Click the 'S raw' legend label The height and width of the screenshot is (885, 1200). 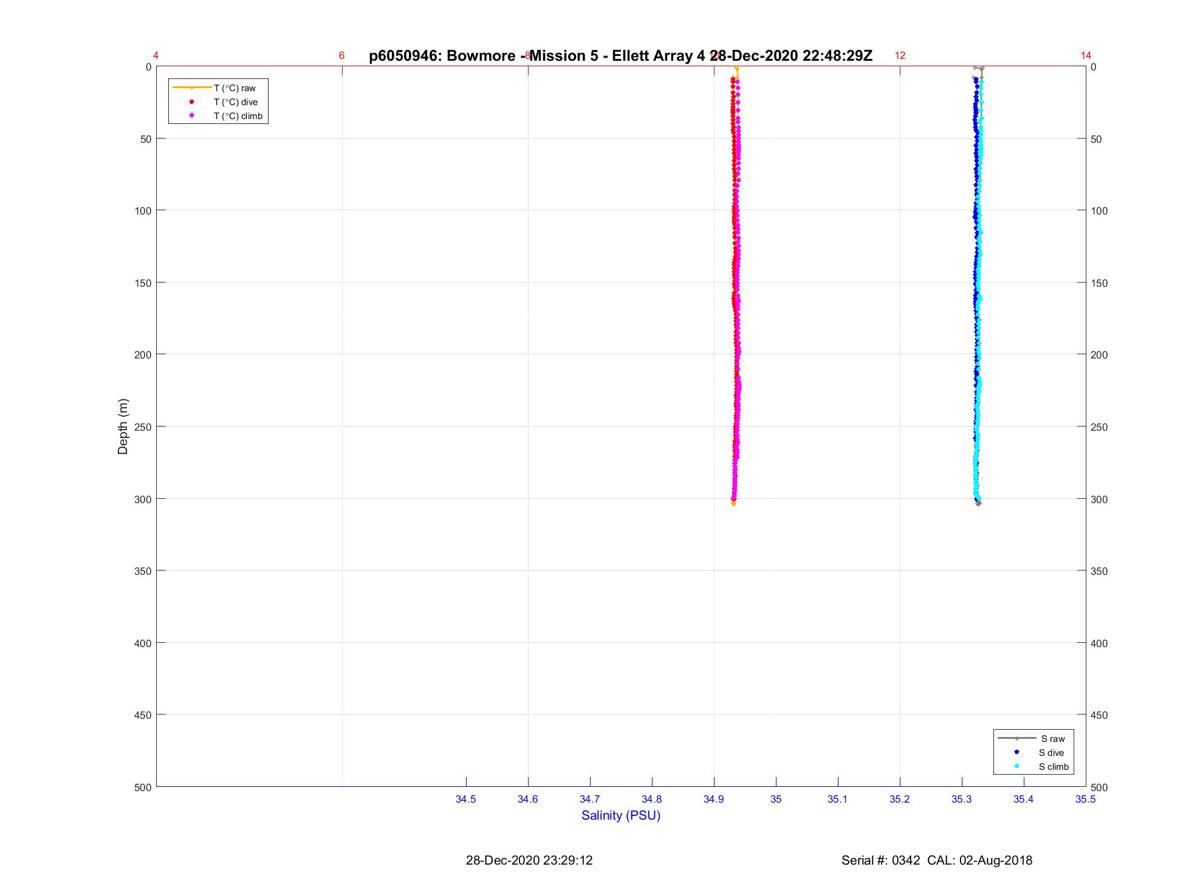coord(1052,738)
